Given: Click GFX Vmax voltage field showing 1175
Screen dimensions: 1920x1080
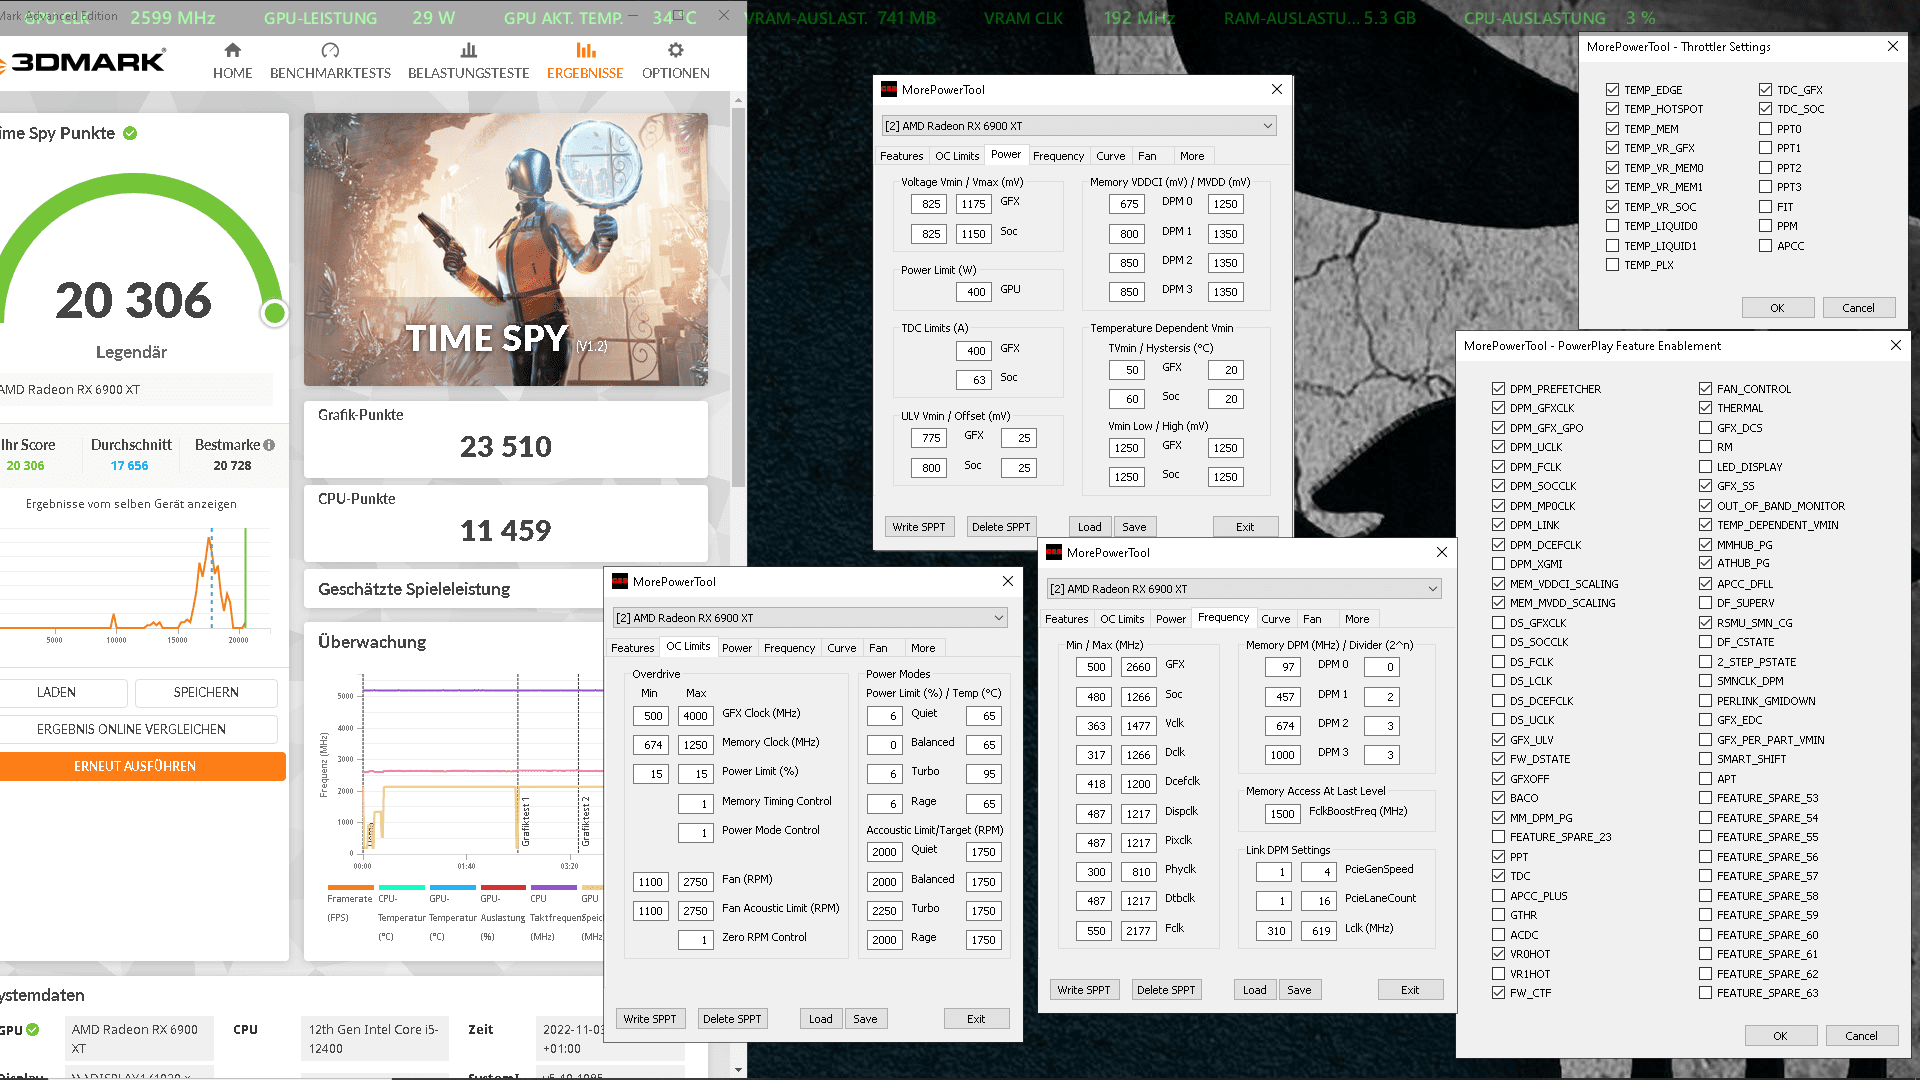Looking at the screenshot, I should point(973,204).
